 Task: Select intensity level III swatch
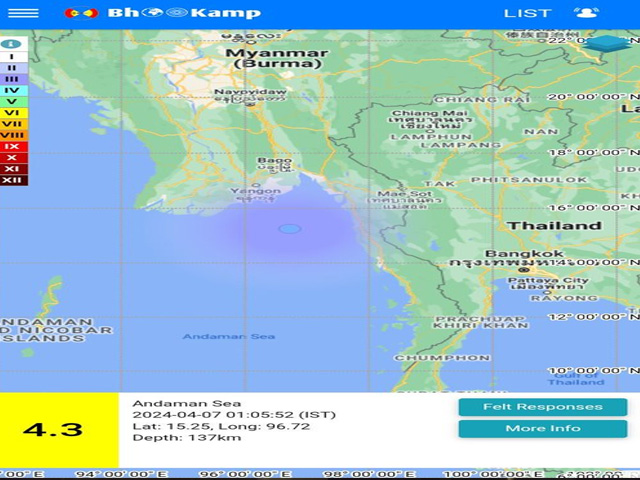click(12, 79)
